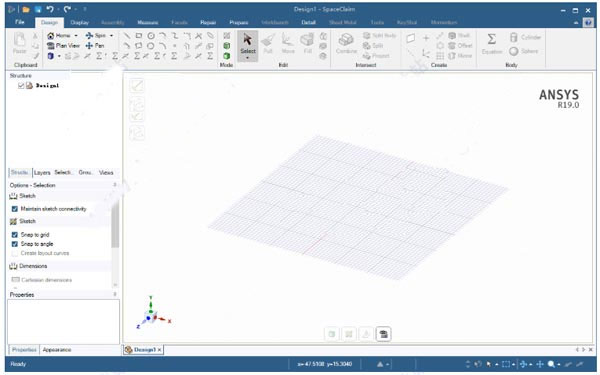Switch to Section mode using middle green cube

[x=227, y=46]
